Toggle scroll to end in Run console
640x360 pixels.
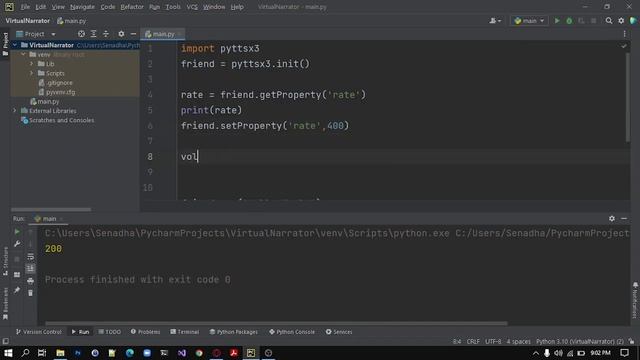click(x=30, y=269)
